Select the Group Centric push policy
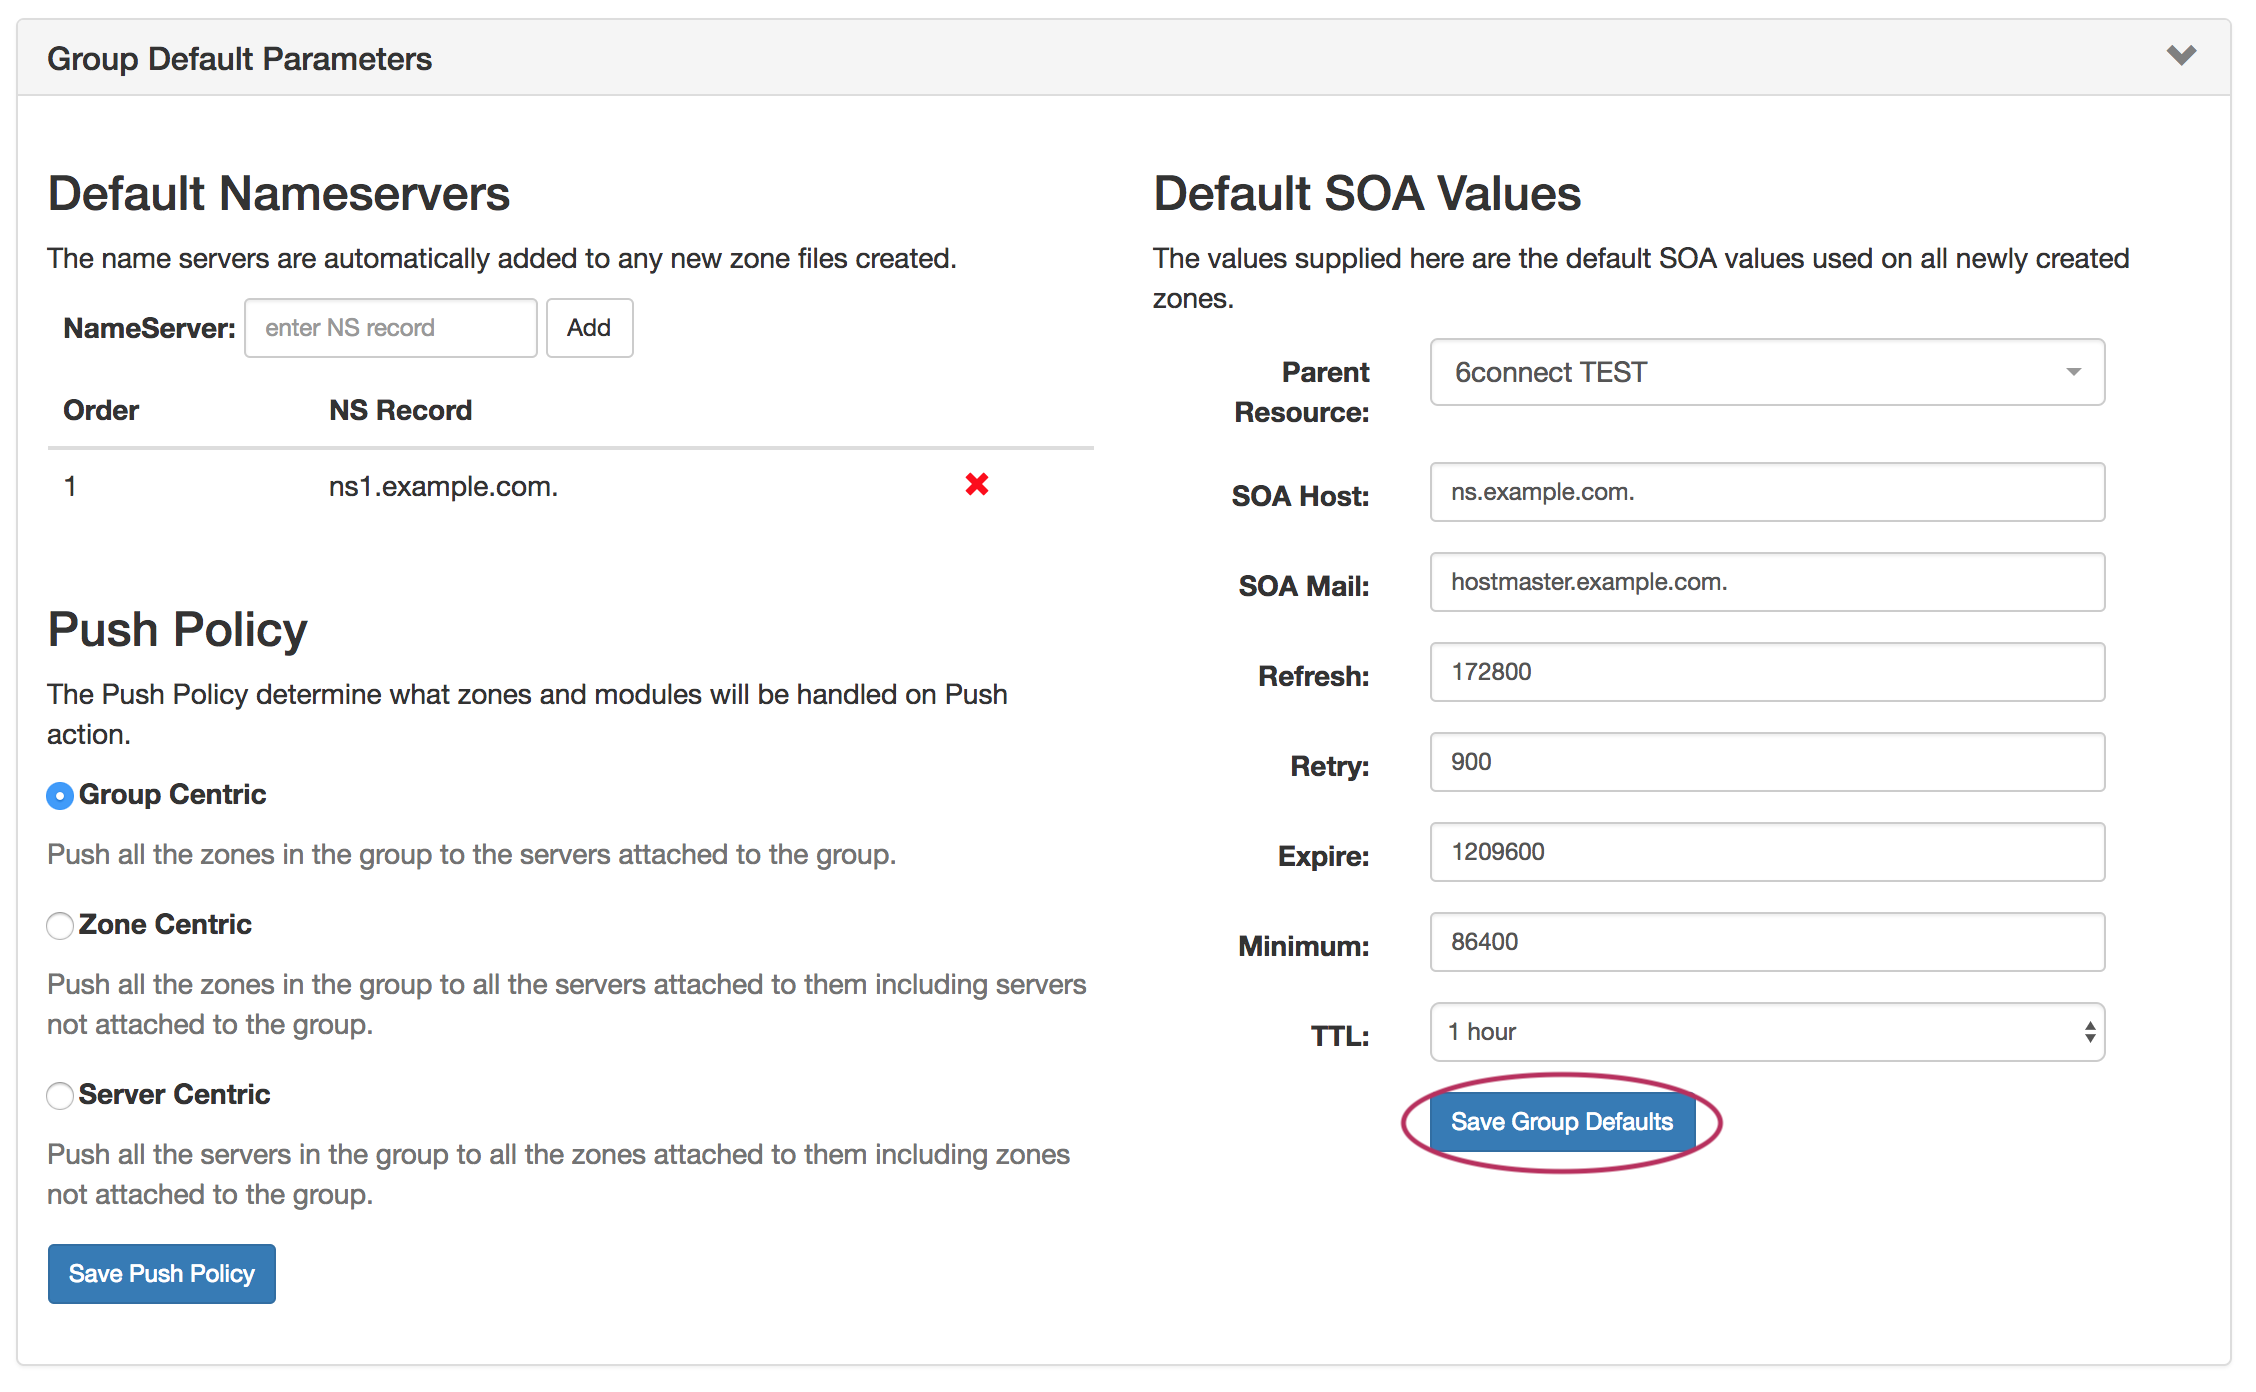The height and width of the screenshot is (1392, 2256). (x=60, y=796)
